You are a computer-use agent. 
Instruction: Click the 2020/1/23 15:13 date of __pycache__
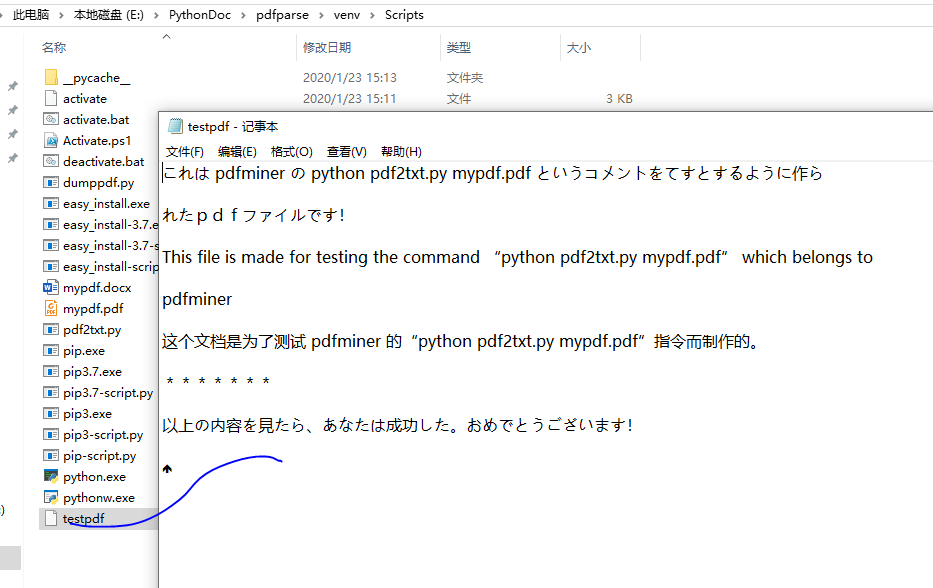point(349,77)
